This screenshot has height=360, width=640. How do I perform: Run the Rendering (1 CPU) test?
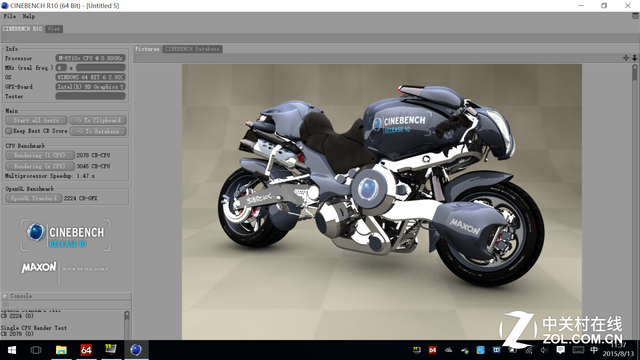[x=40, y=156]
